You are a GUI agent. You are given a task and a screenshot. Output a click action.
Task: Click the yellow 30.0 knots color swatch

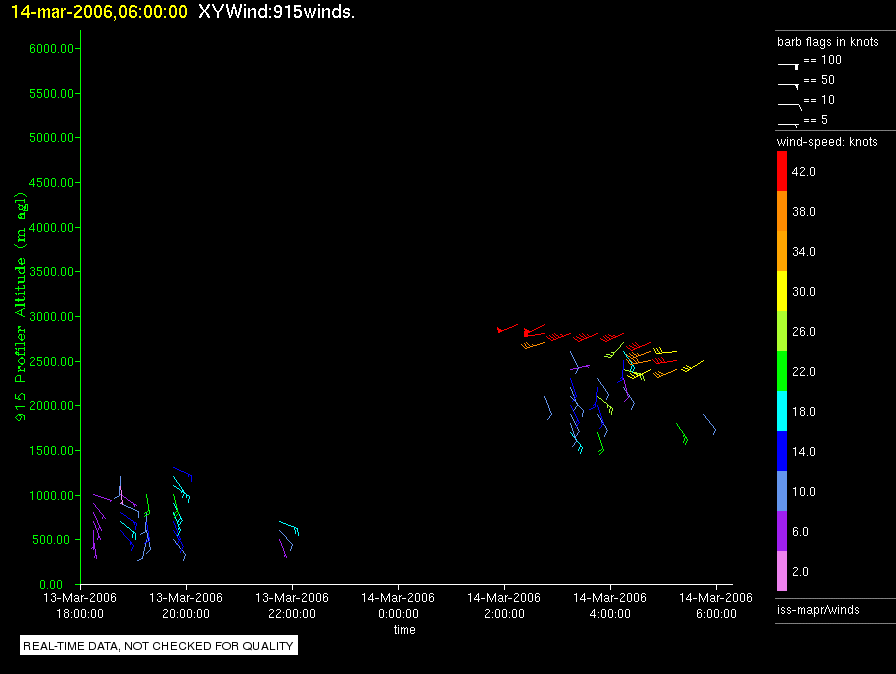[x=782, y=291]
